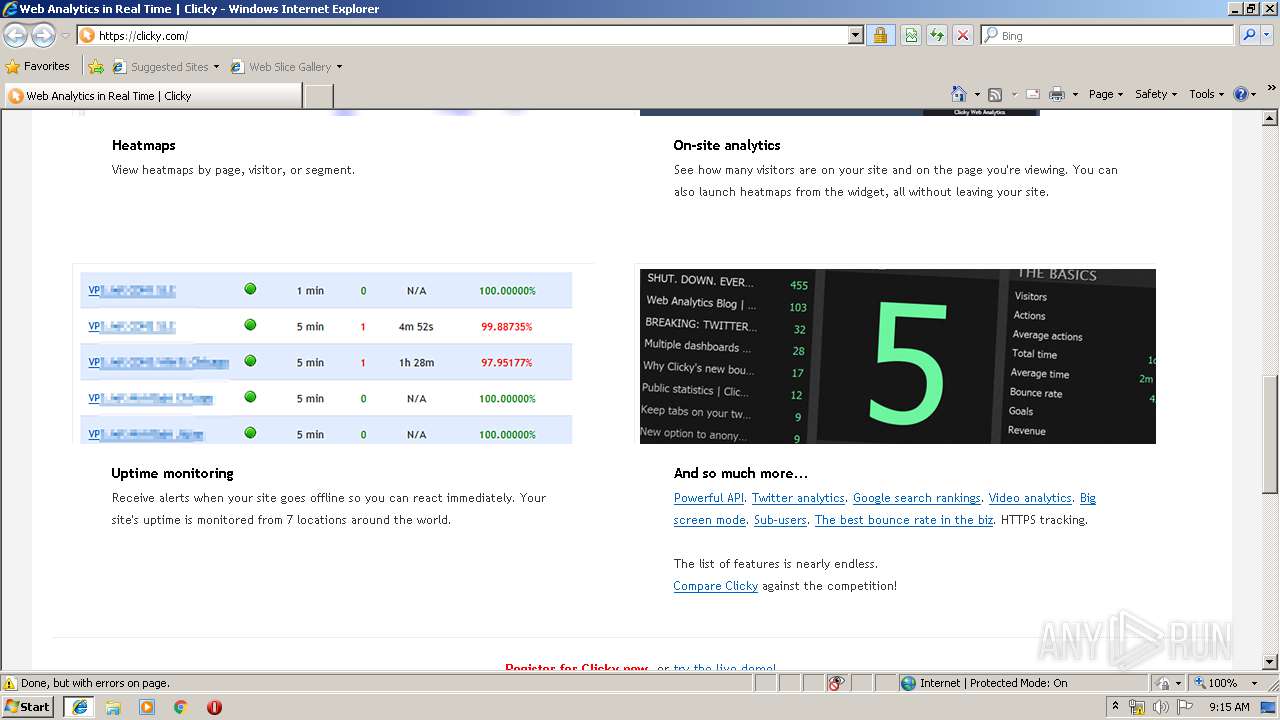Open the Google search rankings link

coord(917,498)
